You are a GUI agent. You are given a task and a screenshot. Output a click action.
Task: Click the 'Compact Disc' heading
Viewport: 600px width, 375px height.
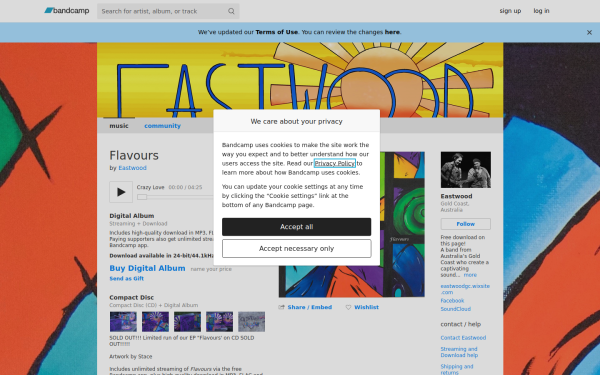coord(132,297)
